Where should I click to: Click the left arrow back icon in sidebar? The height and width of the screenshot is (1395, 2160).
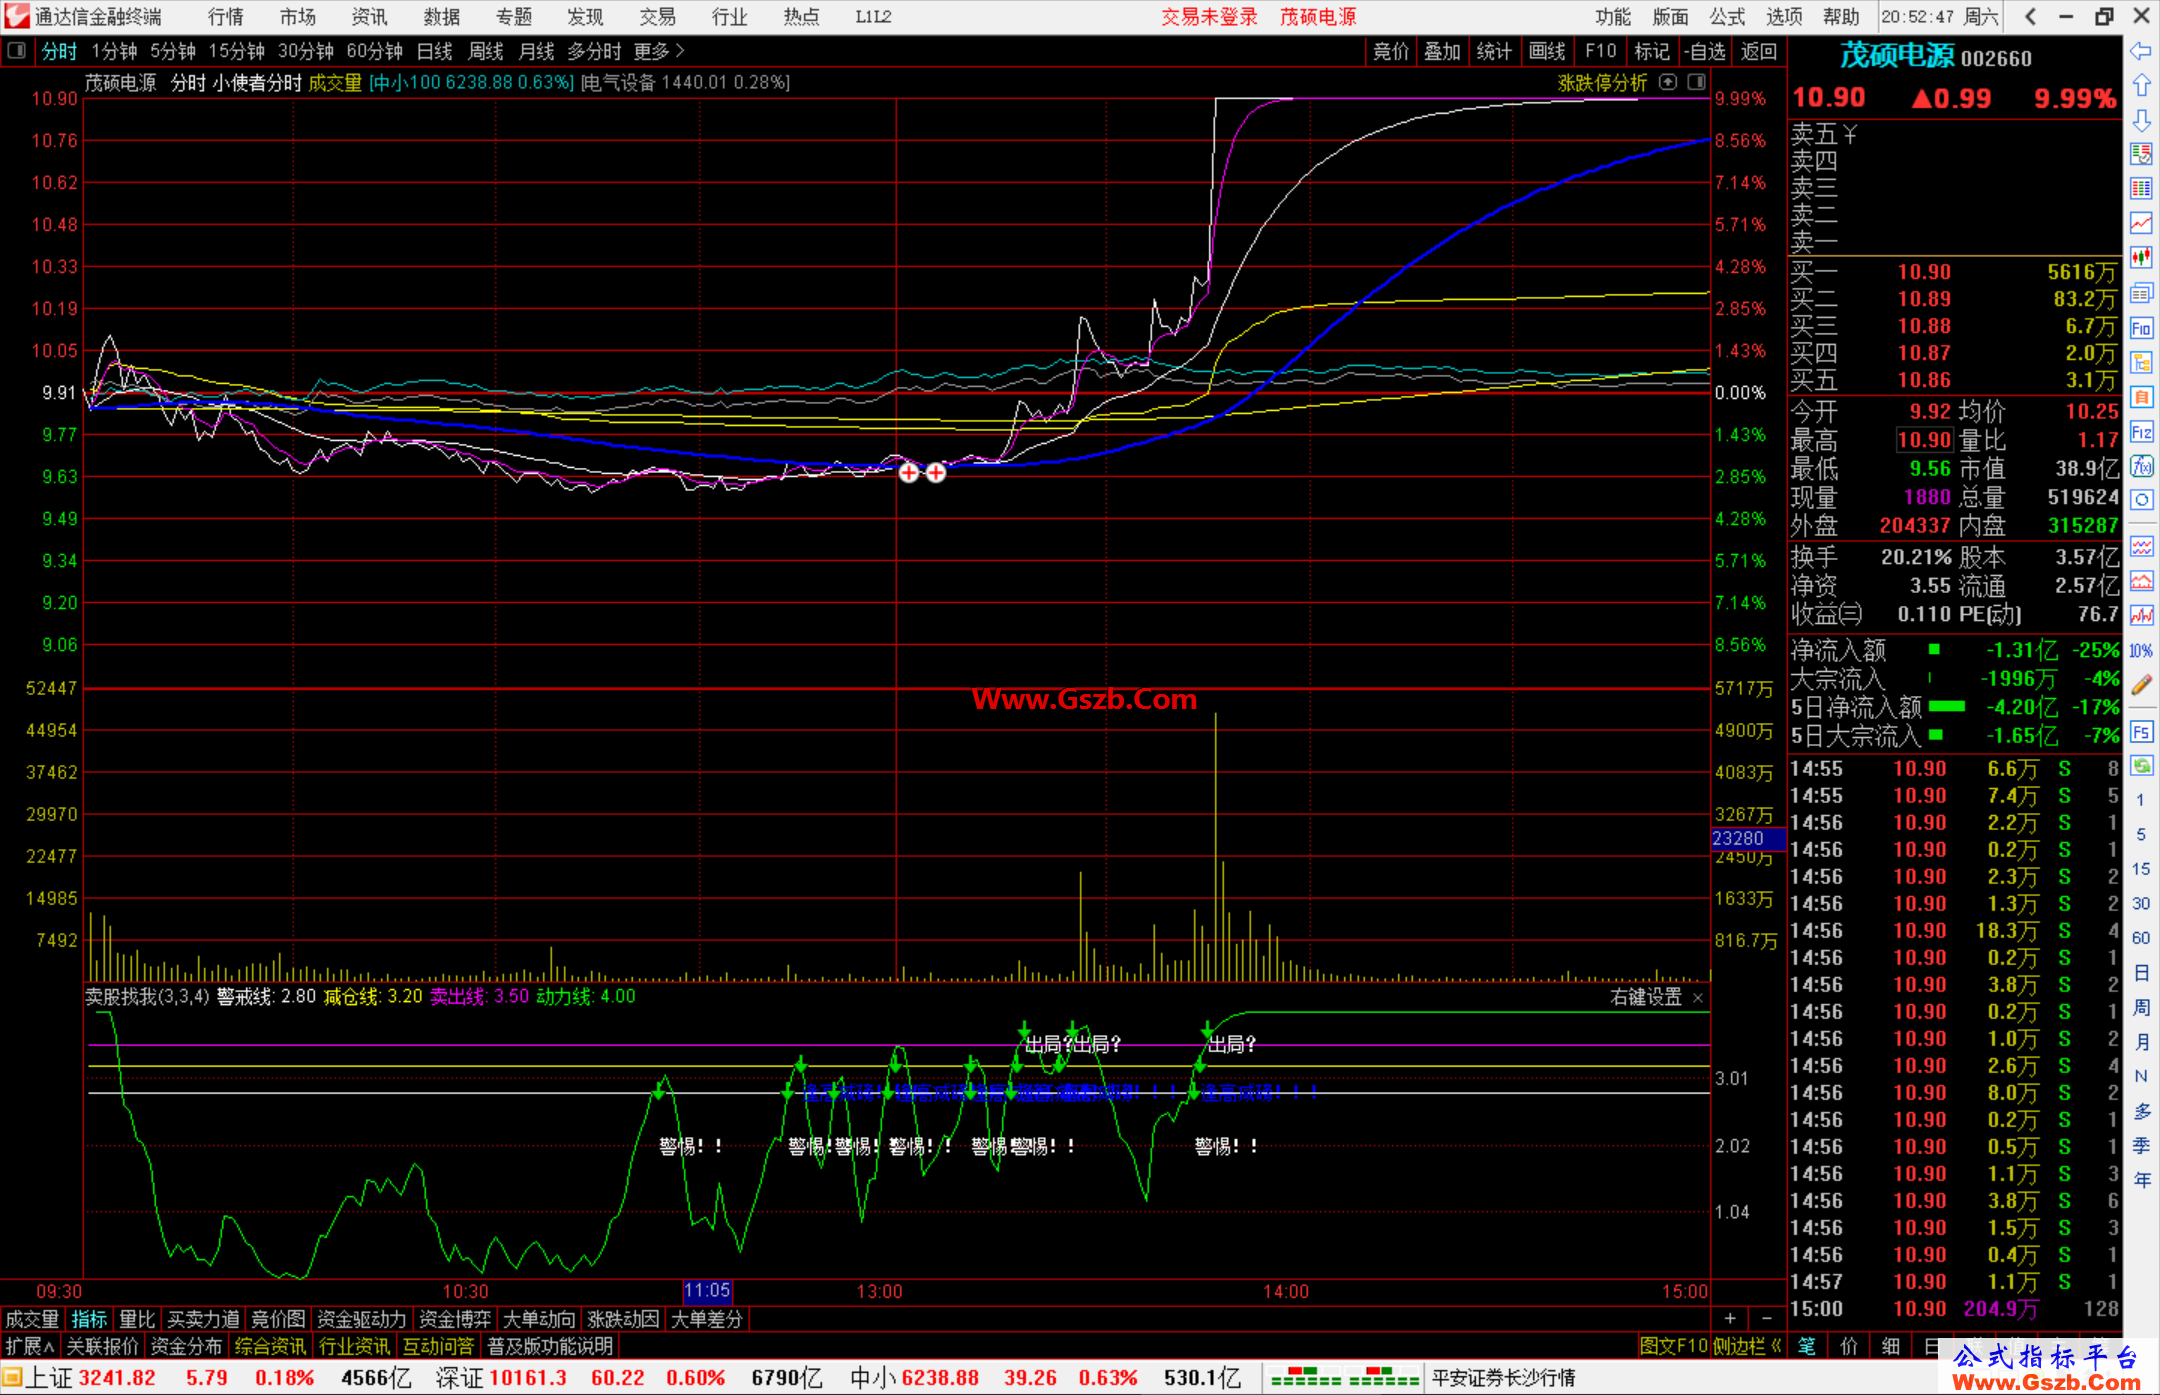pos(2141,51)
